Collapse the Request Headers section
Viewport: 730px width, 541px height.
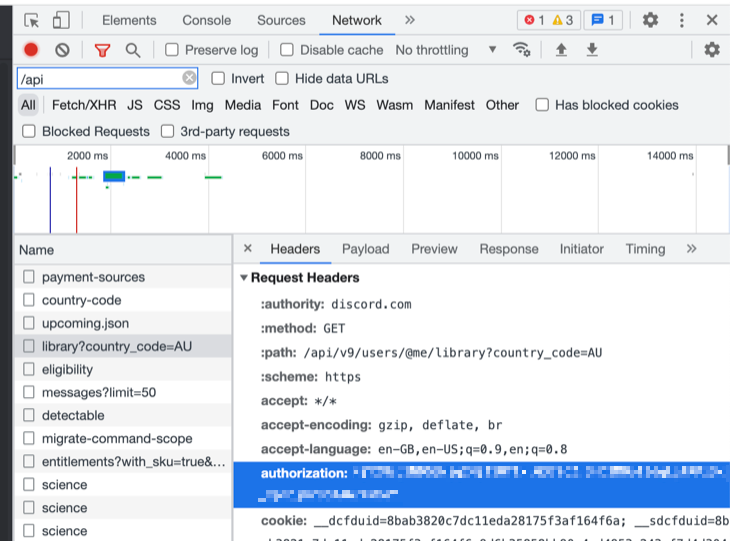pyautogui.click(x=245, y=278)
